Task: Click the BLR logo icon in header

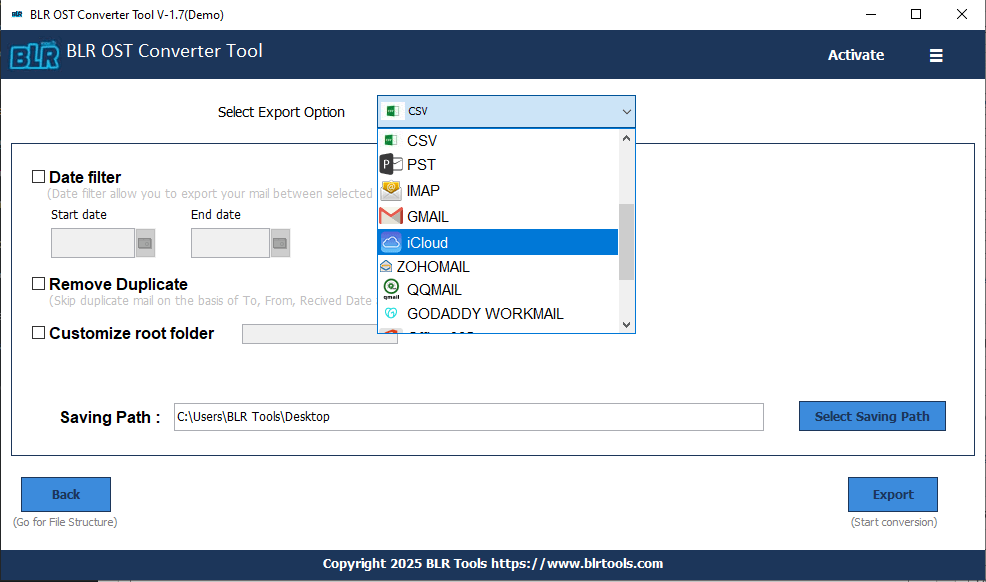Action: [35, 55]
